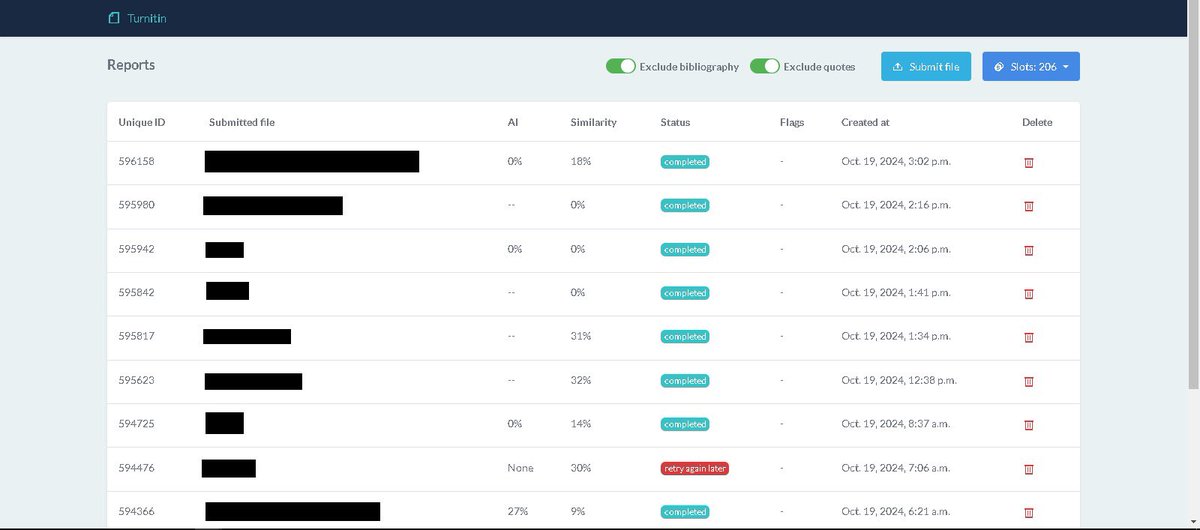
Task: Click the AI column header
Action: pyautogui.click(x=513, y=122)
